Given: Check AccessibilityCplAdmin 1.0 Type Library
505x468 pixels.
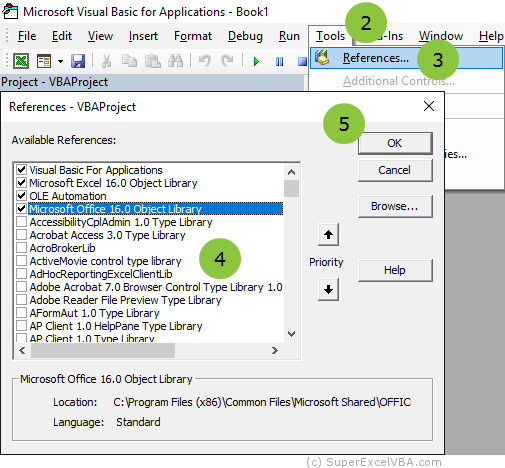Looking at the screenshot, I should 21,222.
